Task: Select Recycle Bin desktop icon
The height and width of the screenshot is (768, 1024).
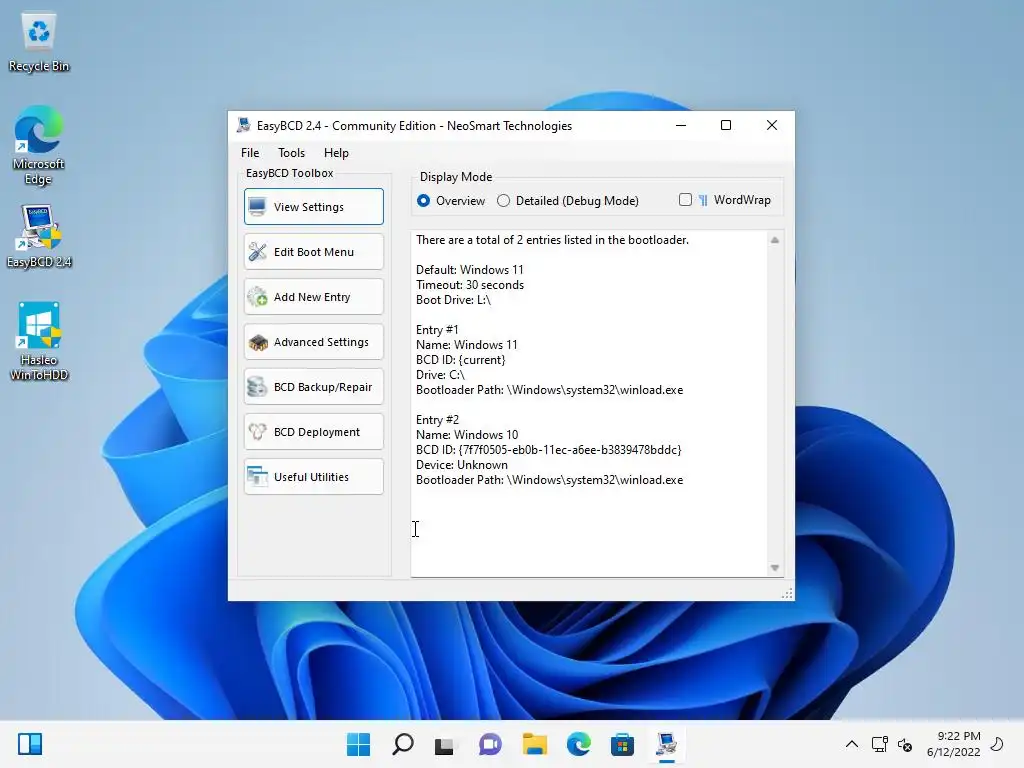Action: [x=39, y=42]
